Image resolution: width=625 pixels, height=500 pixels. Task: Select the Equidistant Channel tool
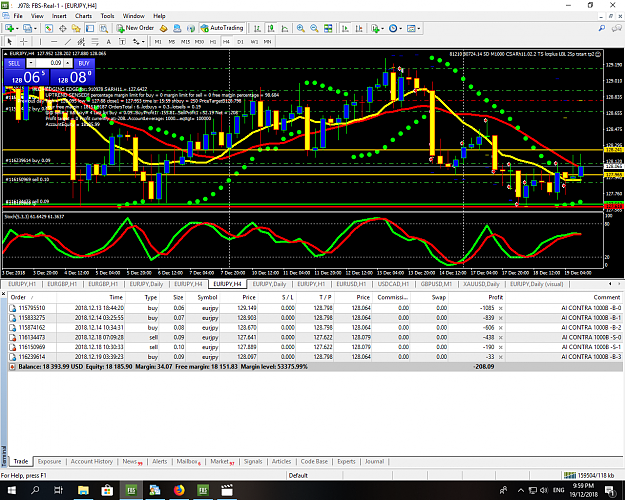click(81, 41)
